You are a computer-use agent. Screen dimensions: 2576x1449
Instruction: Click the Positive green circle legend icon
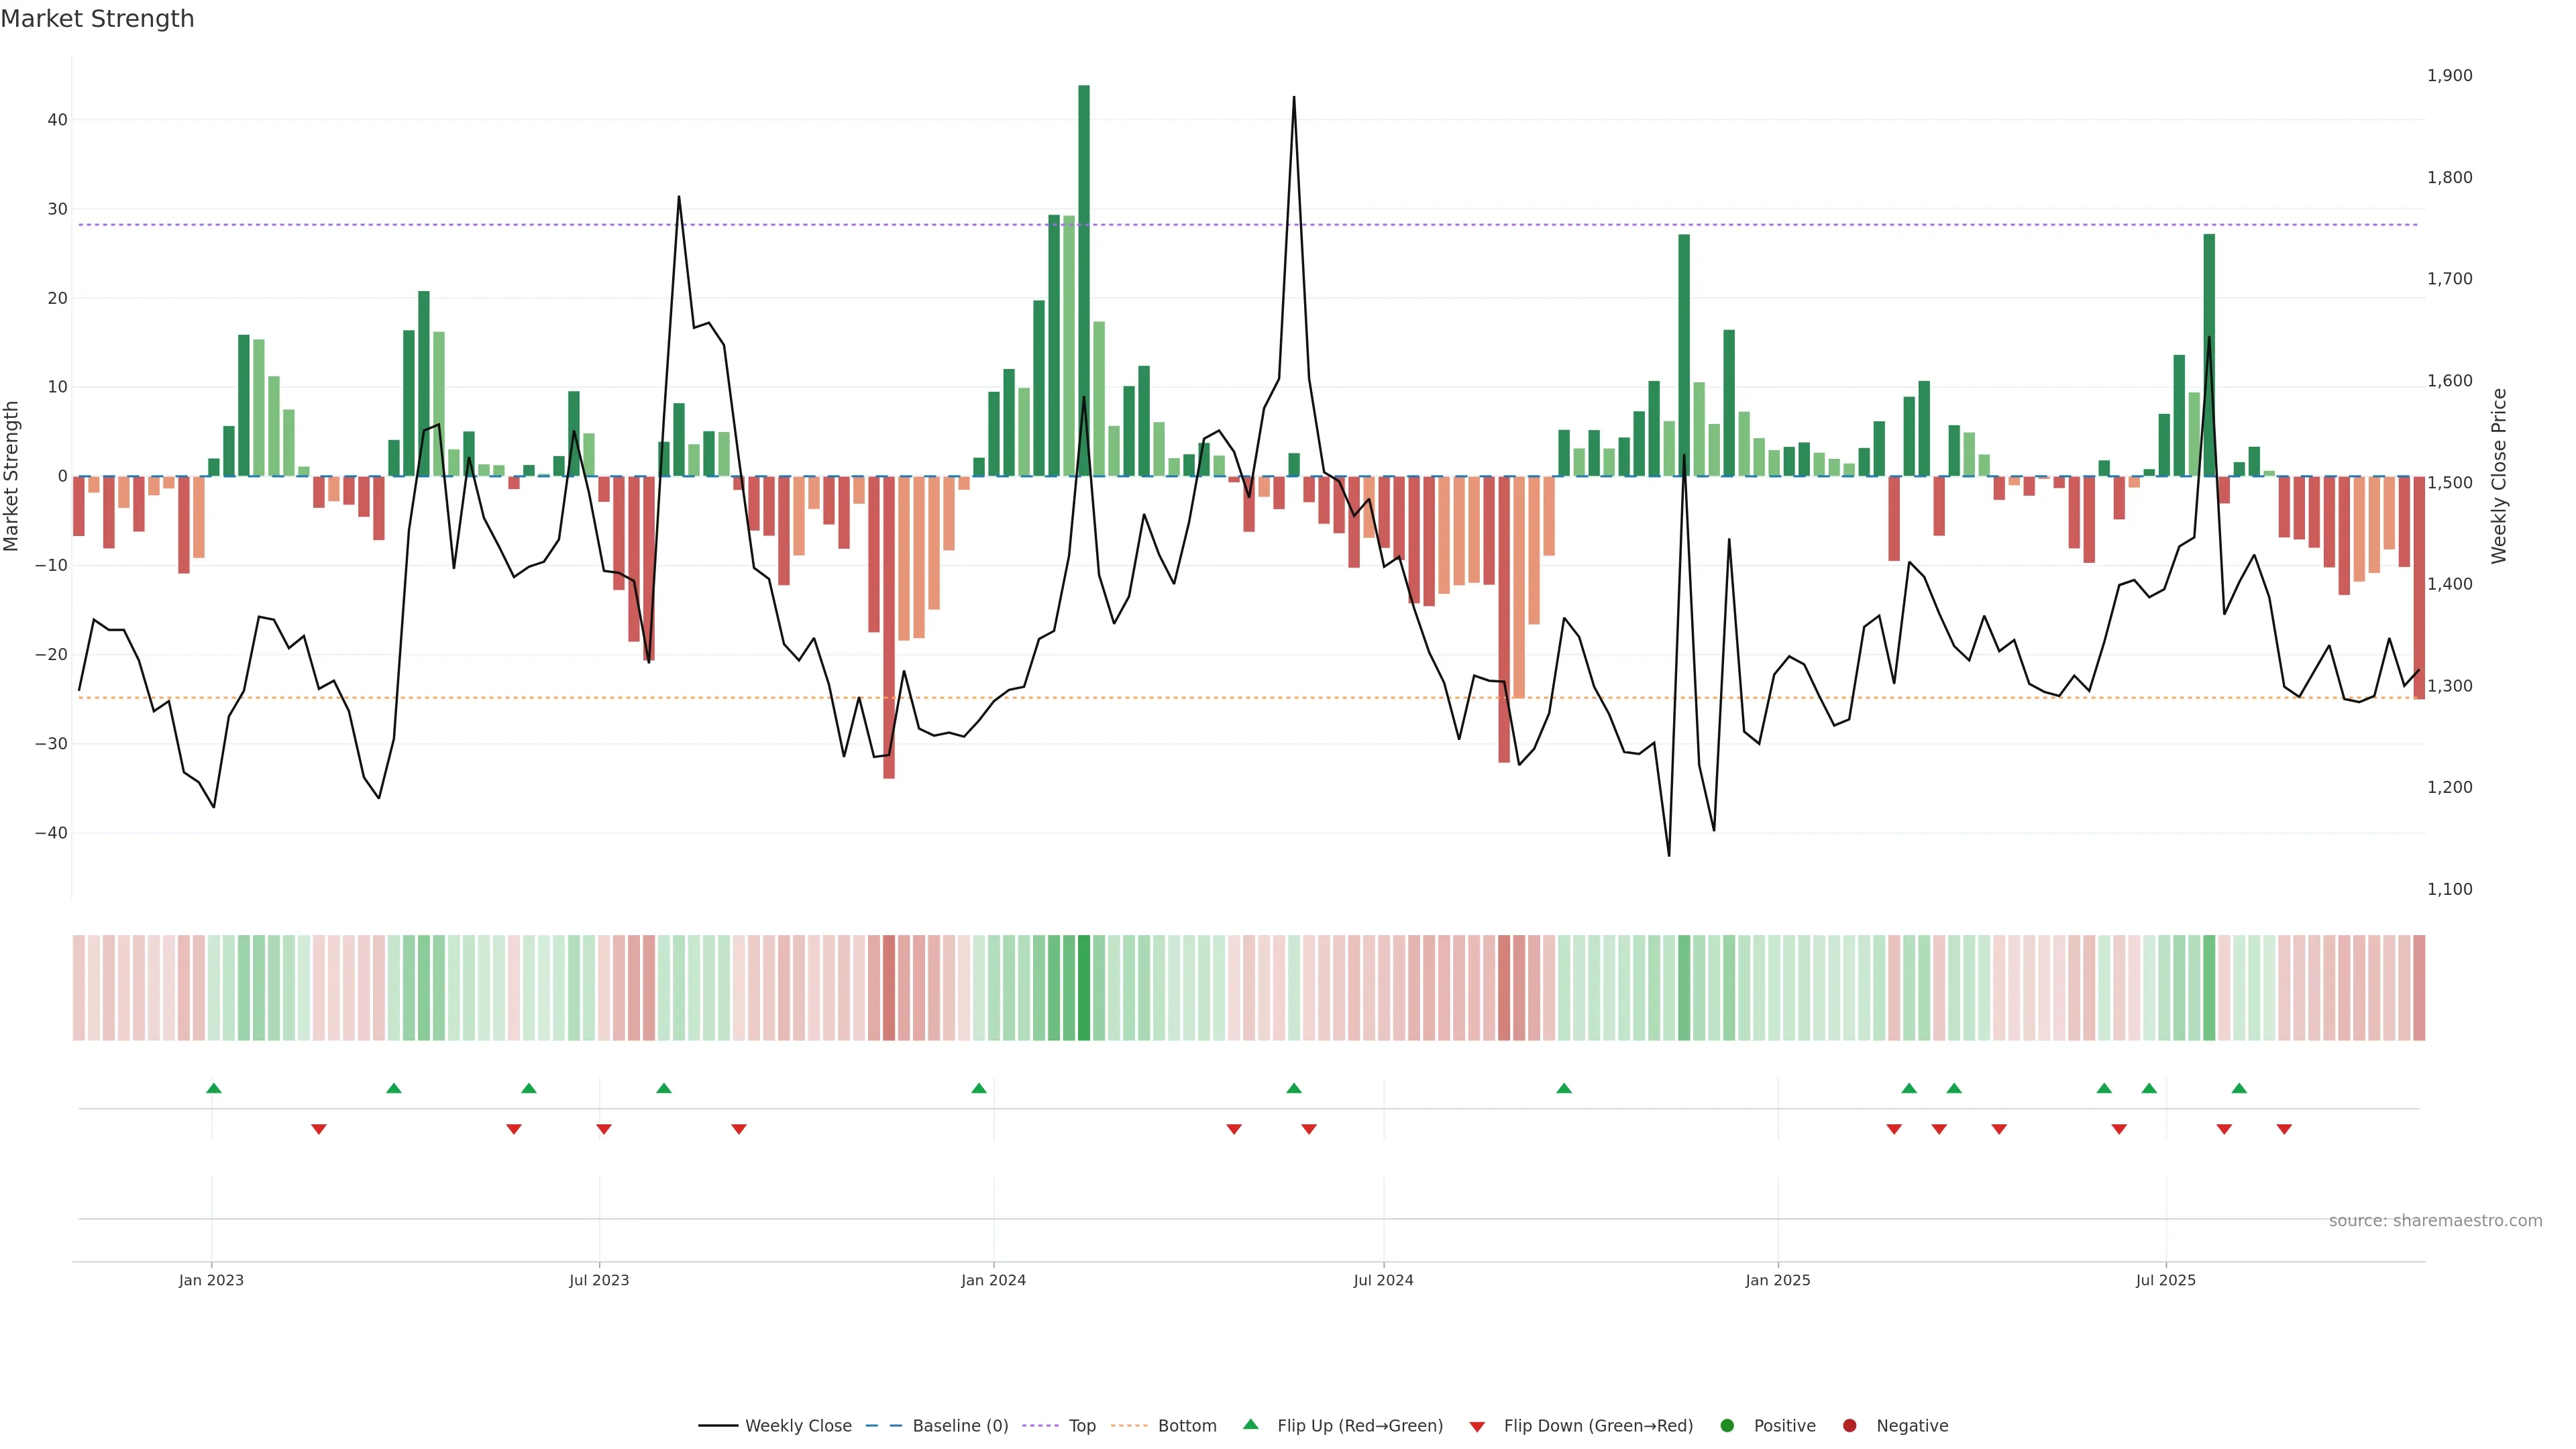(x=1727, y=1426)
